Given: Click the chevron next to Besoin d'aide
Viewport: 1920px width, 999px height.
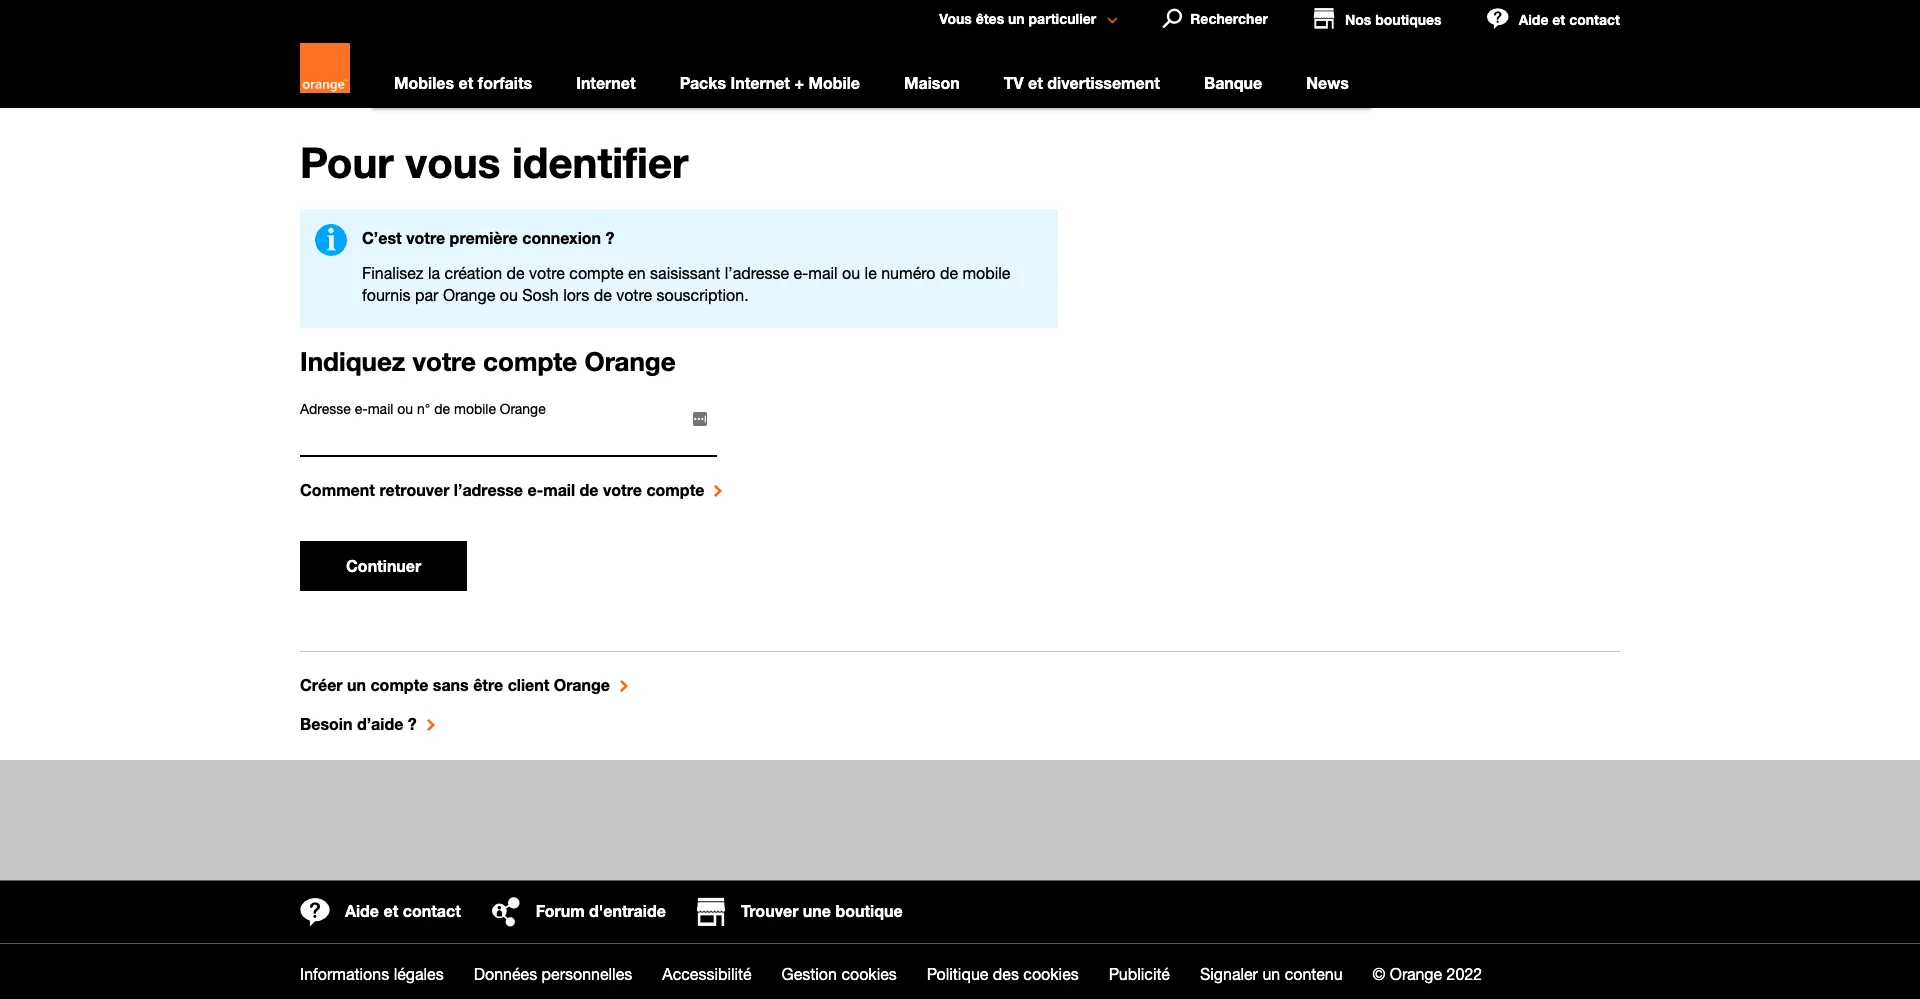Looking at the screenshot, I should [x=431, y=725].
